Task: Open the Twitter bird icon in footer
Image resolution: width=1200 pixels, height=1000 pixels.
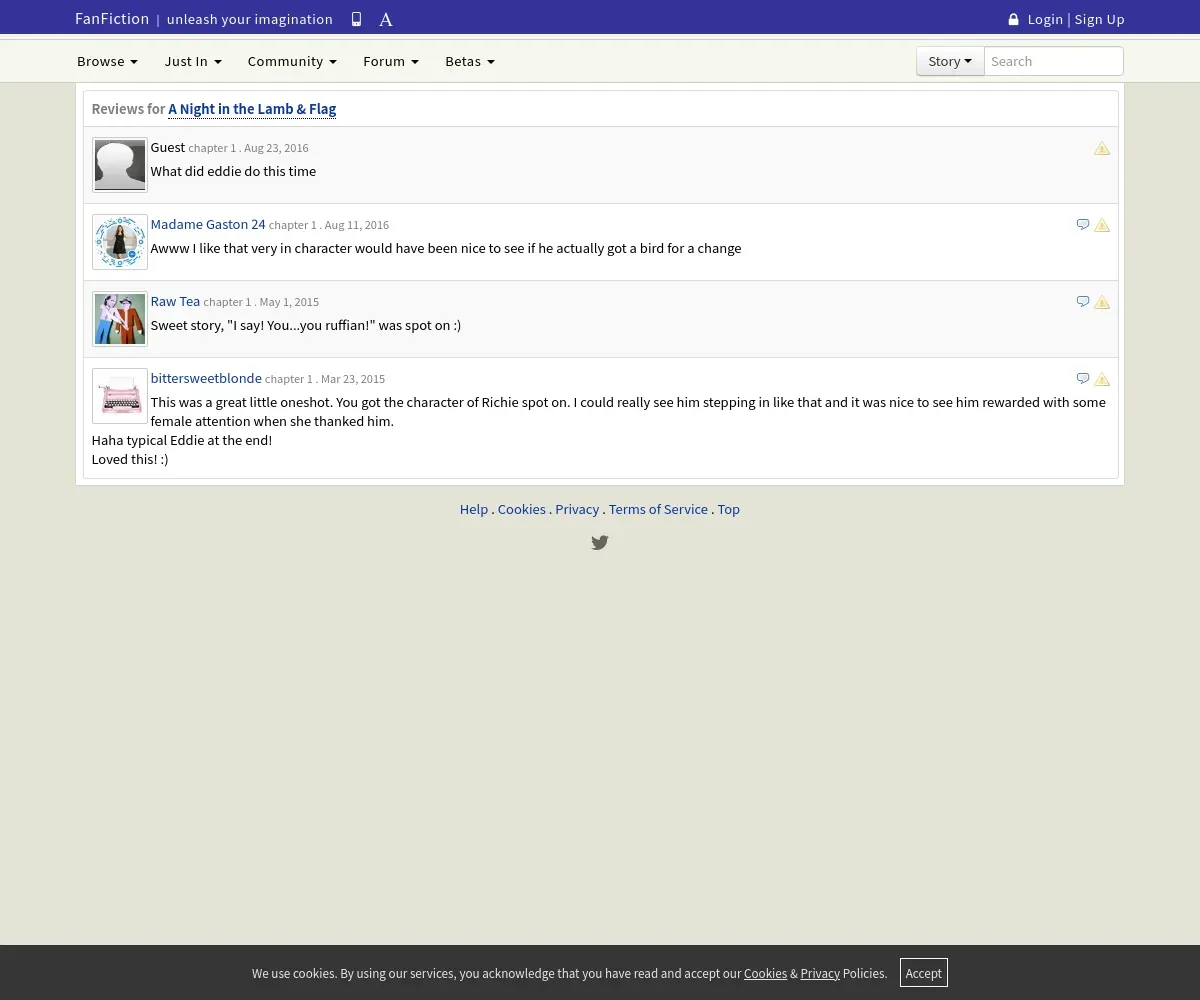Action: tap(600, 543)
